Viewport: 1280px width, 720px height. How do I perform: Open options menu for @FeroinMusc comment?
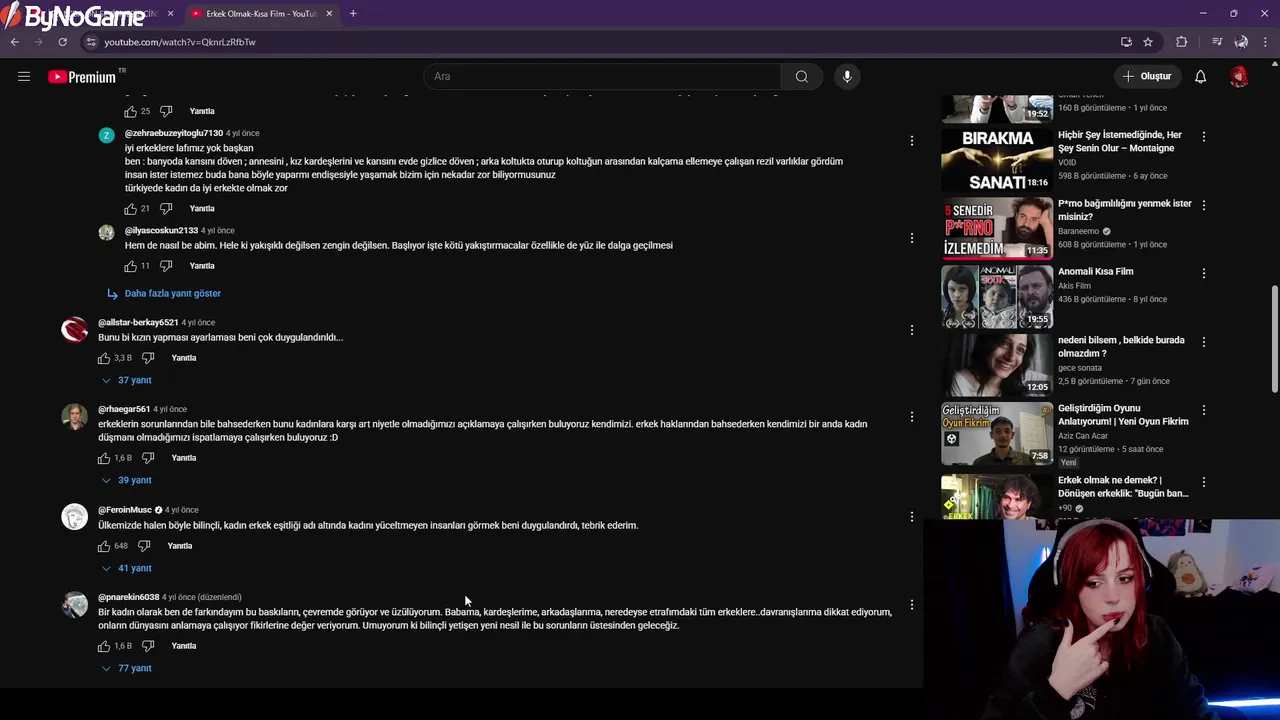click(911, 517)
